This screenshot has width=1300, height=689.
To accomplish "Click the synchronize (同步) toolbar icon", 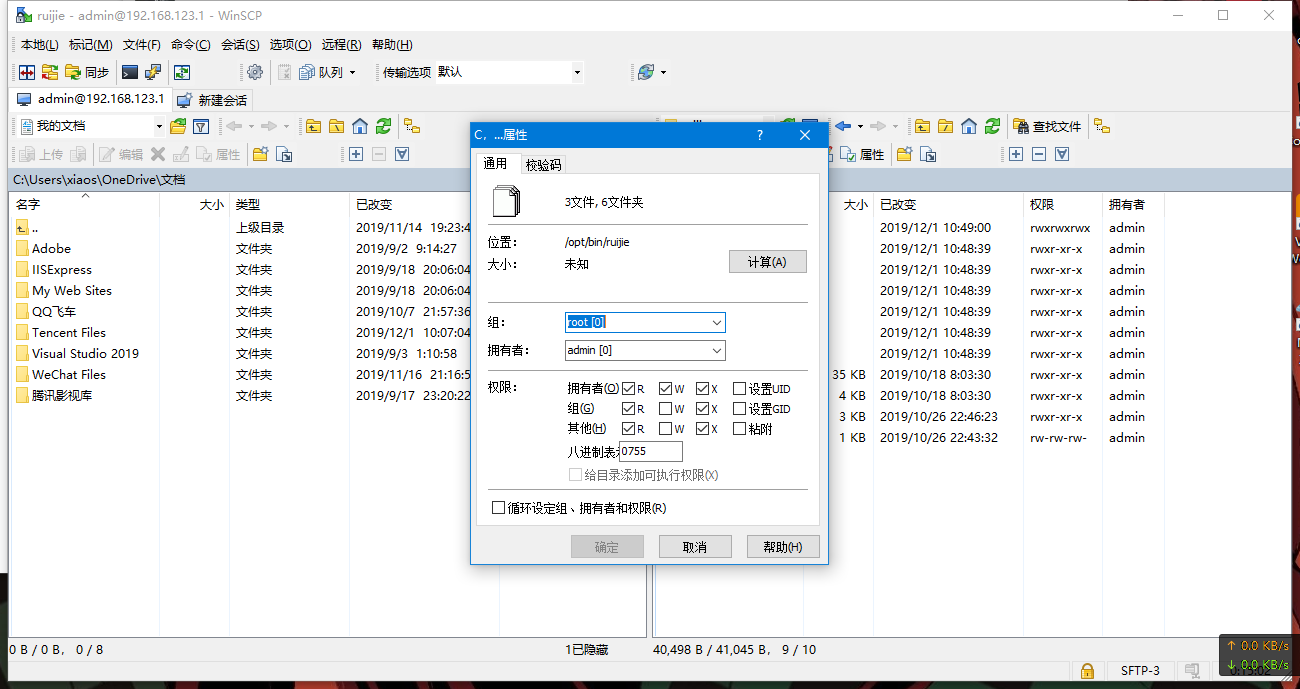I will (86, 72).
